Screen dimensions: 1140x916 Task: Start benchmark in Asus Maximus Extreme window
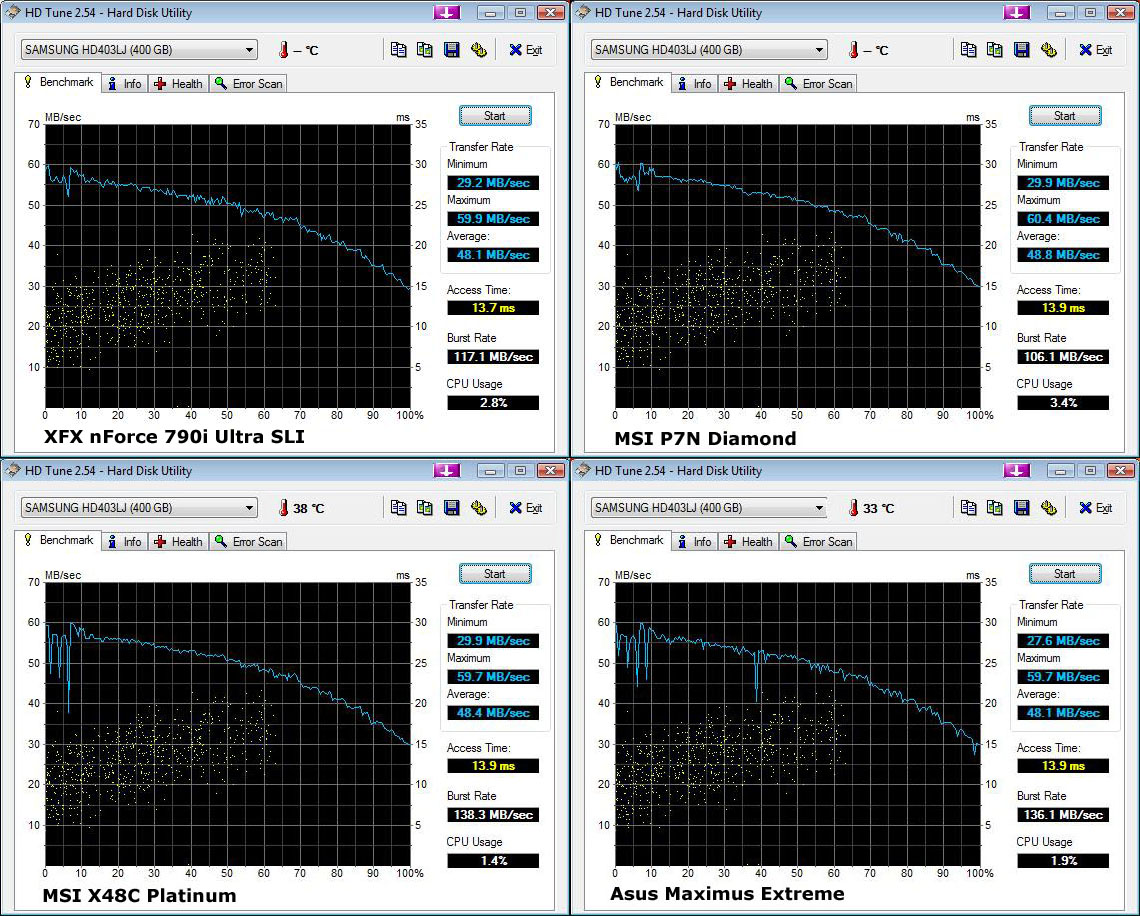(1065, 574)
